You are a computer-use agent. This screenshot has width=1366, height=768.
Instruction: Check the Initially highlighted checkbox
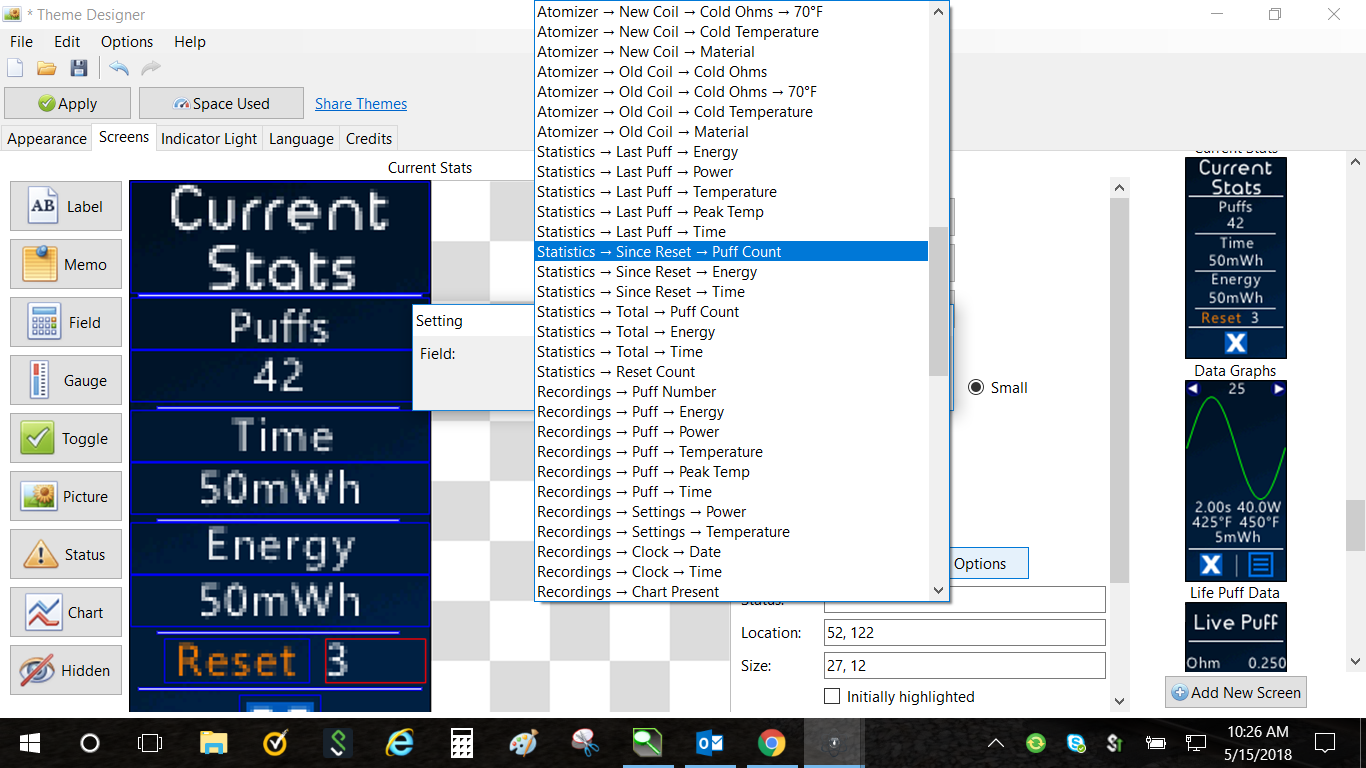[832, 696]
